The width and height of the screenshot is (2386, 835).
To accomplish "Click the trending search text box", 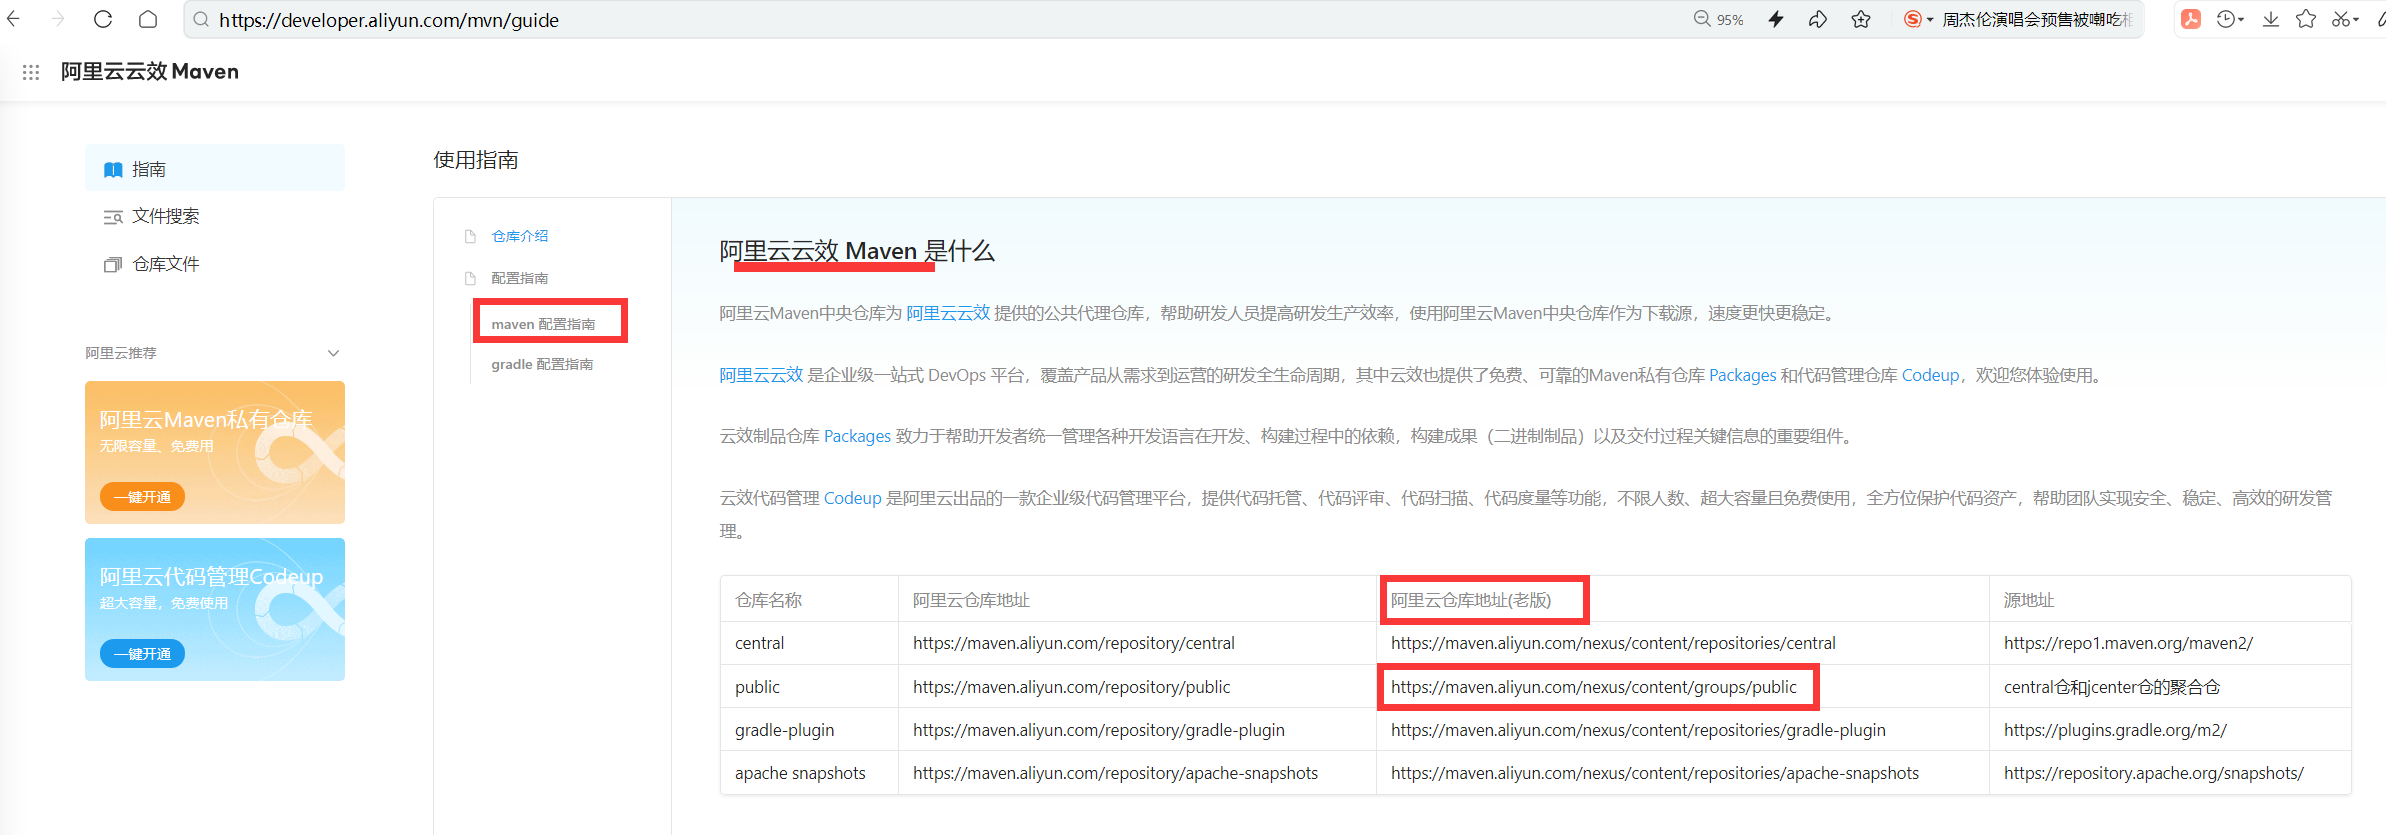I will point(2038,20).
